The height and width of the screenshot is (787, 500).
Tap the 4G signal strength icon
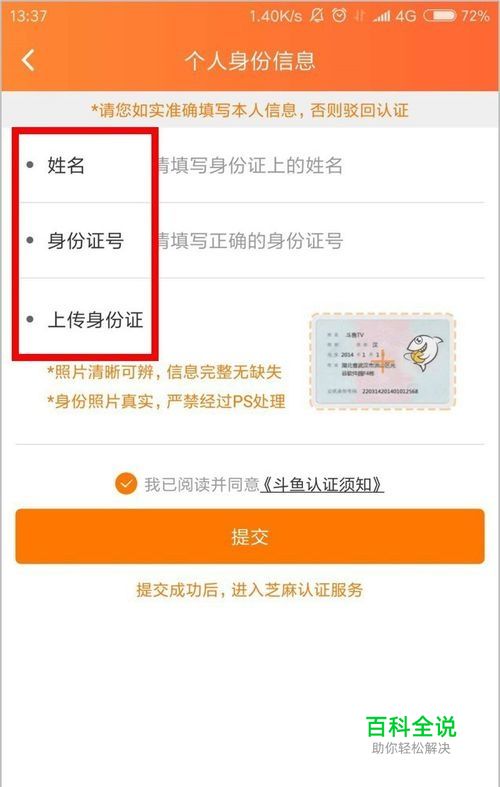pos(394,16)
